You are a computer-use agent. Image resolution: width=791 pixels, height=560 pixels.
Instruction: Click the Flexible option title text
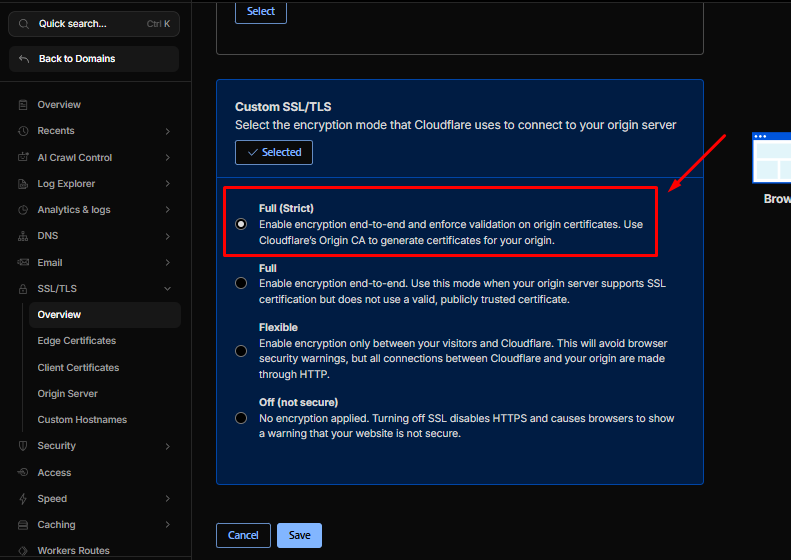coord(278,327)
